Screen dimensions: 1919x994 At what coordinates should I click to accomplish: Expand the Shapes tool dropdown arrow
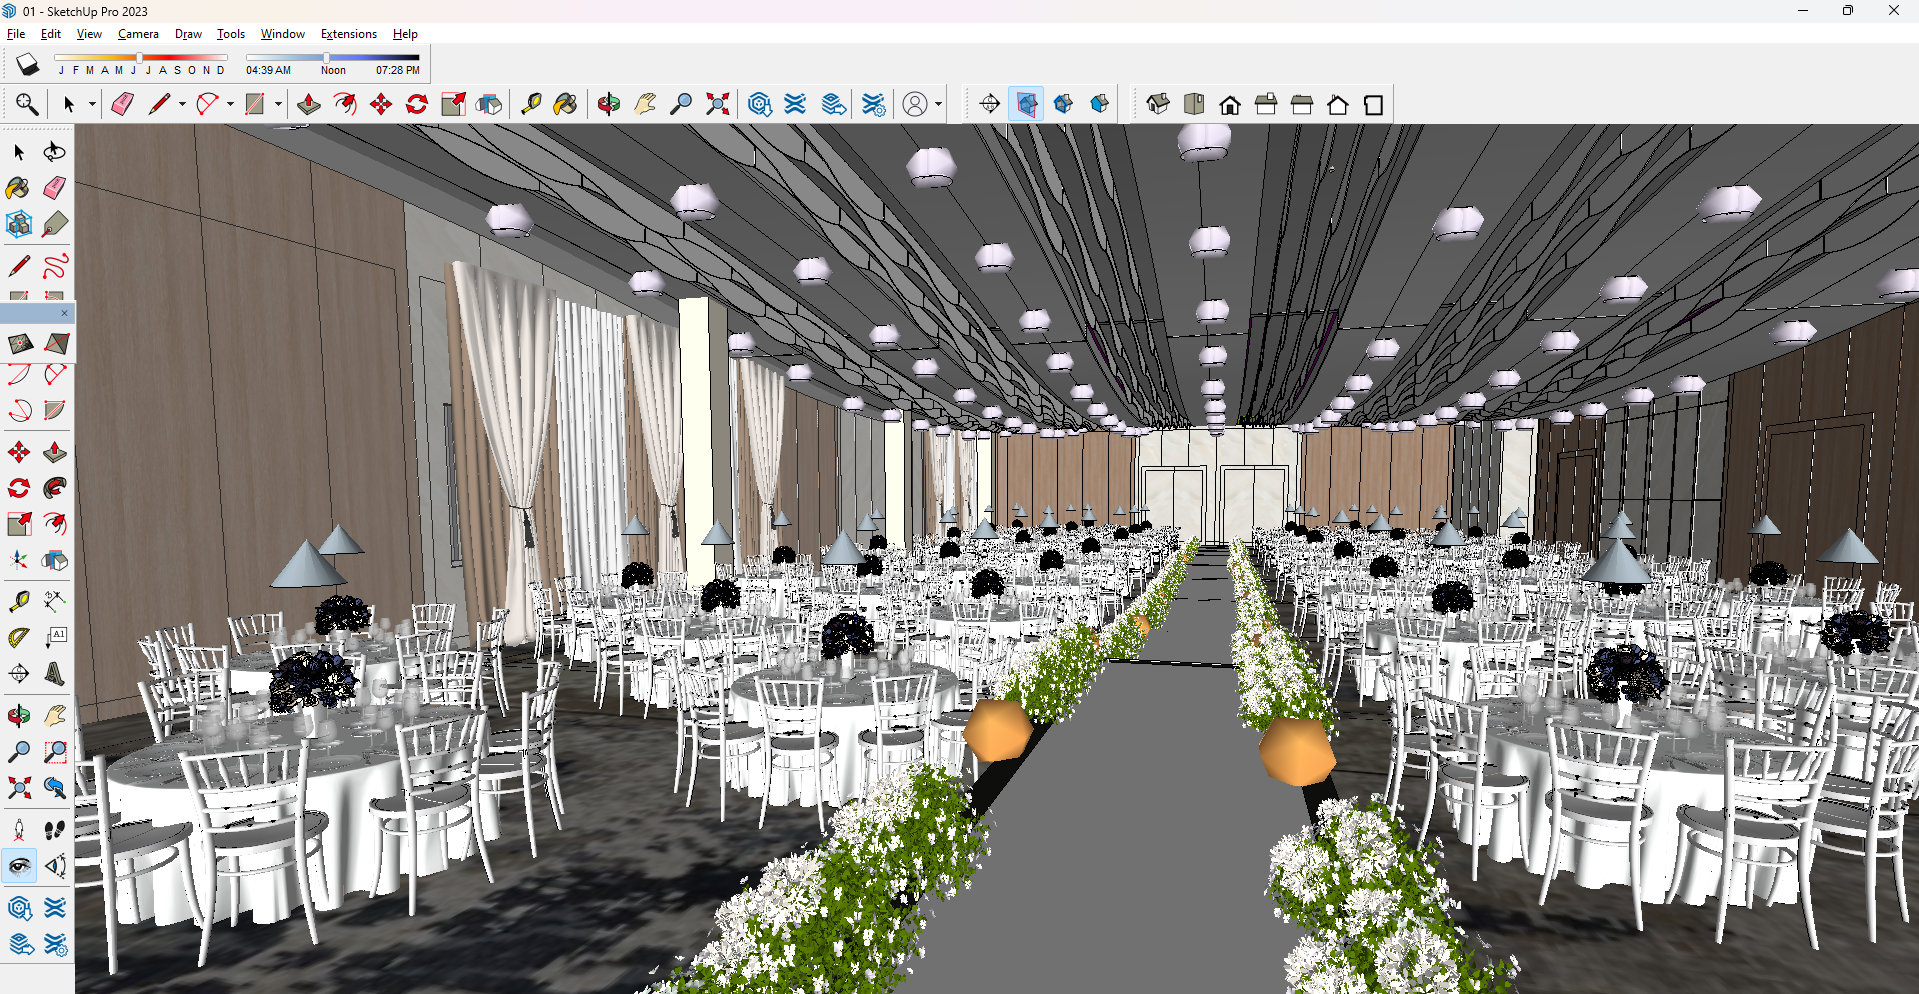click(278, 104)
